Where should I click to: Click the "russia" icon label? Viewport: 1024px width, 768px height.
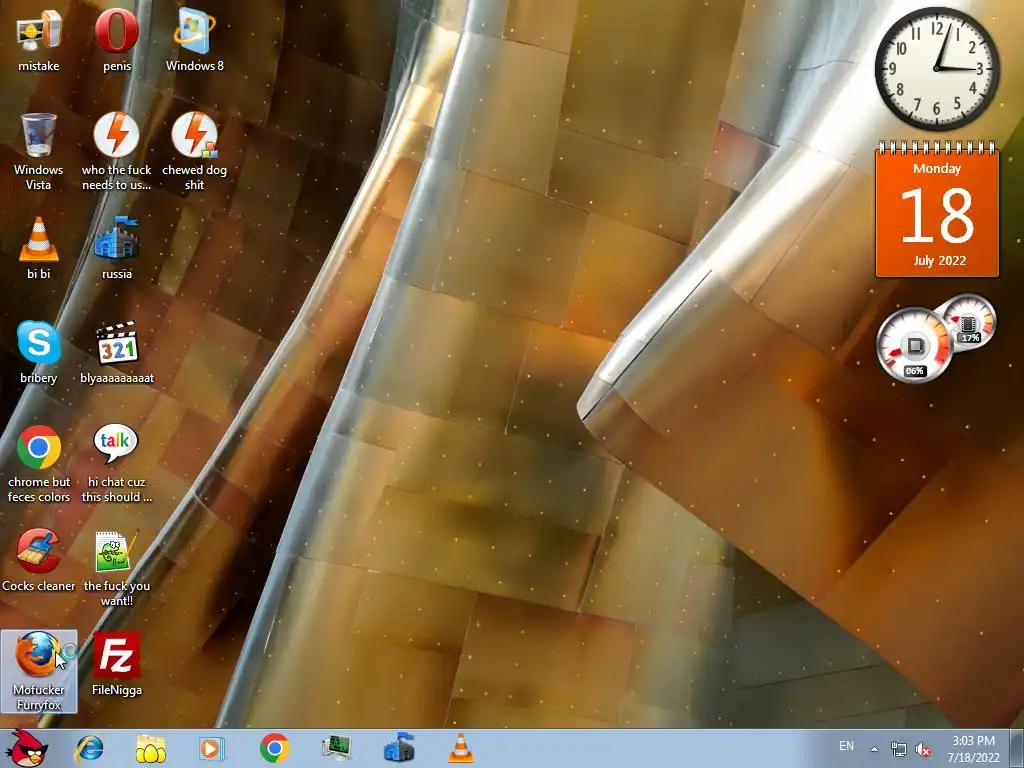click(x=117, y=274)
